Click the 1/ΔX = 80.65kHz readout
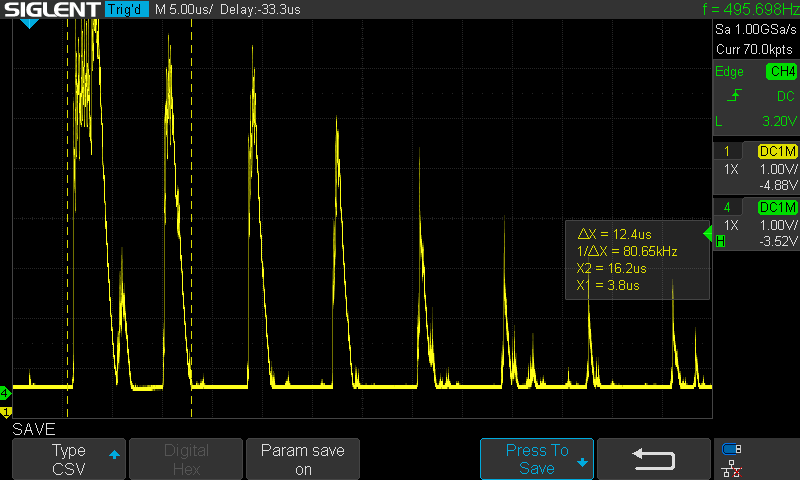Image resolution: width=800 pixels, height=480 pixels. click(627, 251)
